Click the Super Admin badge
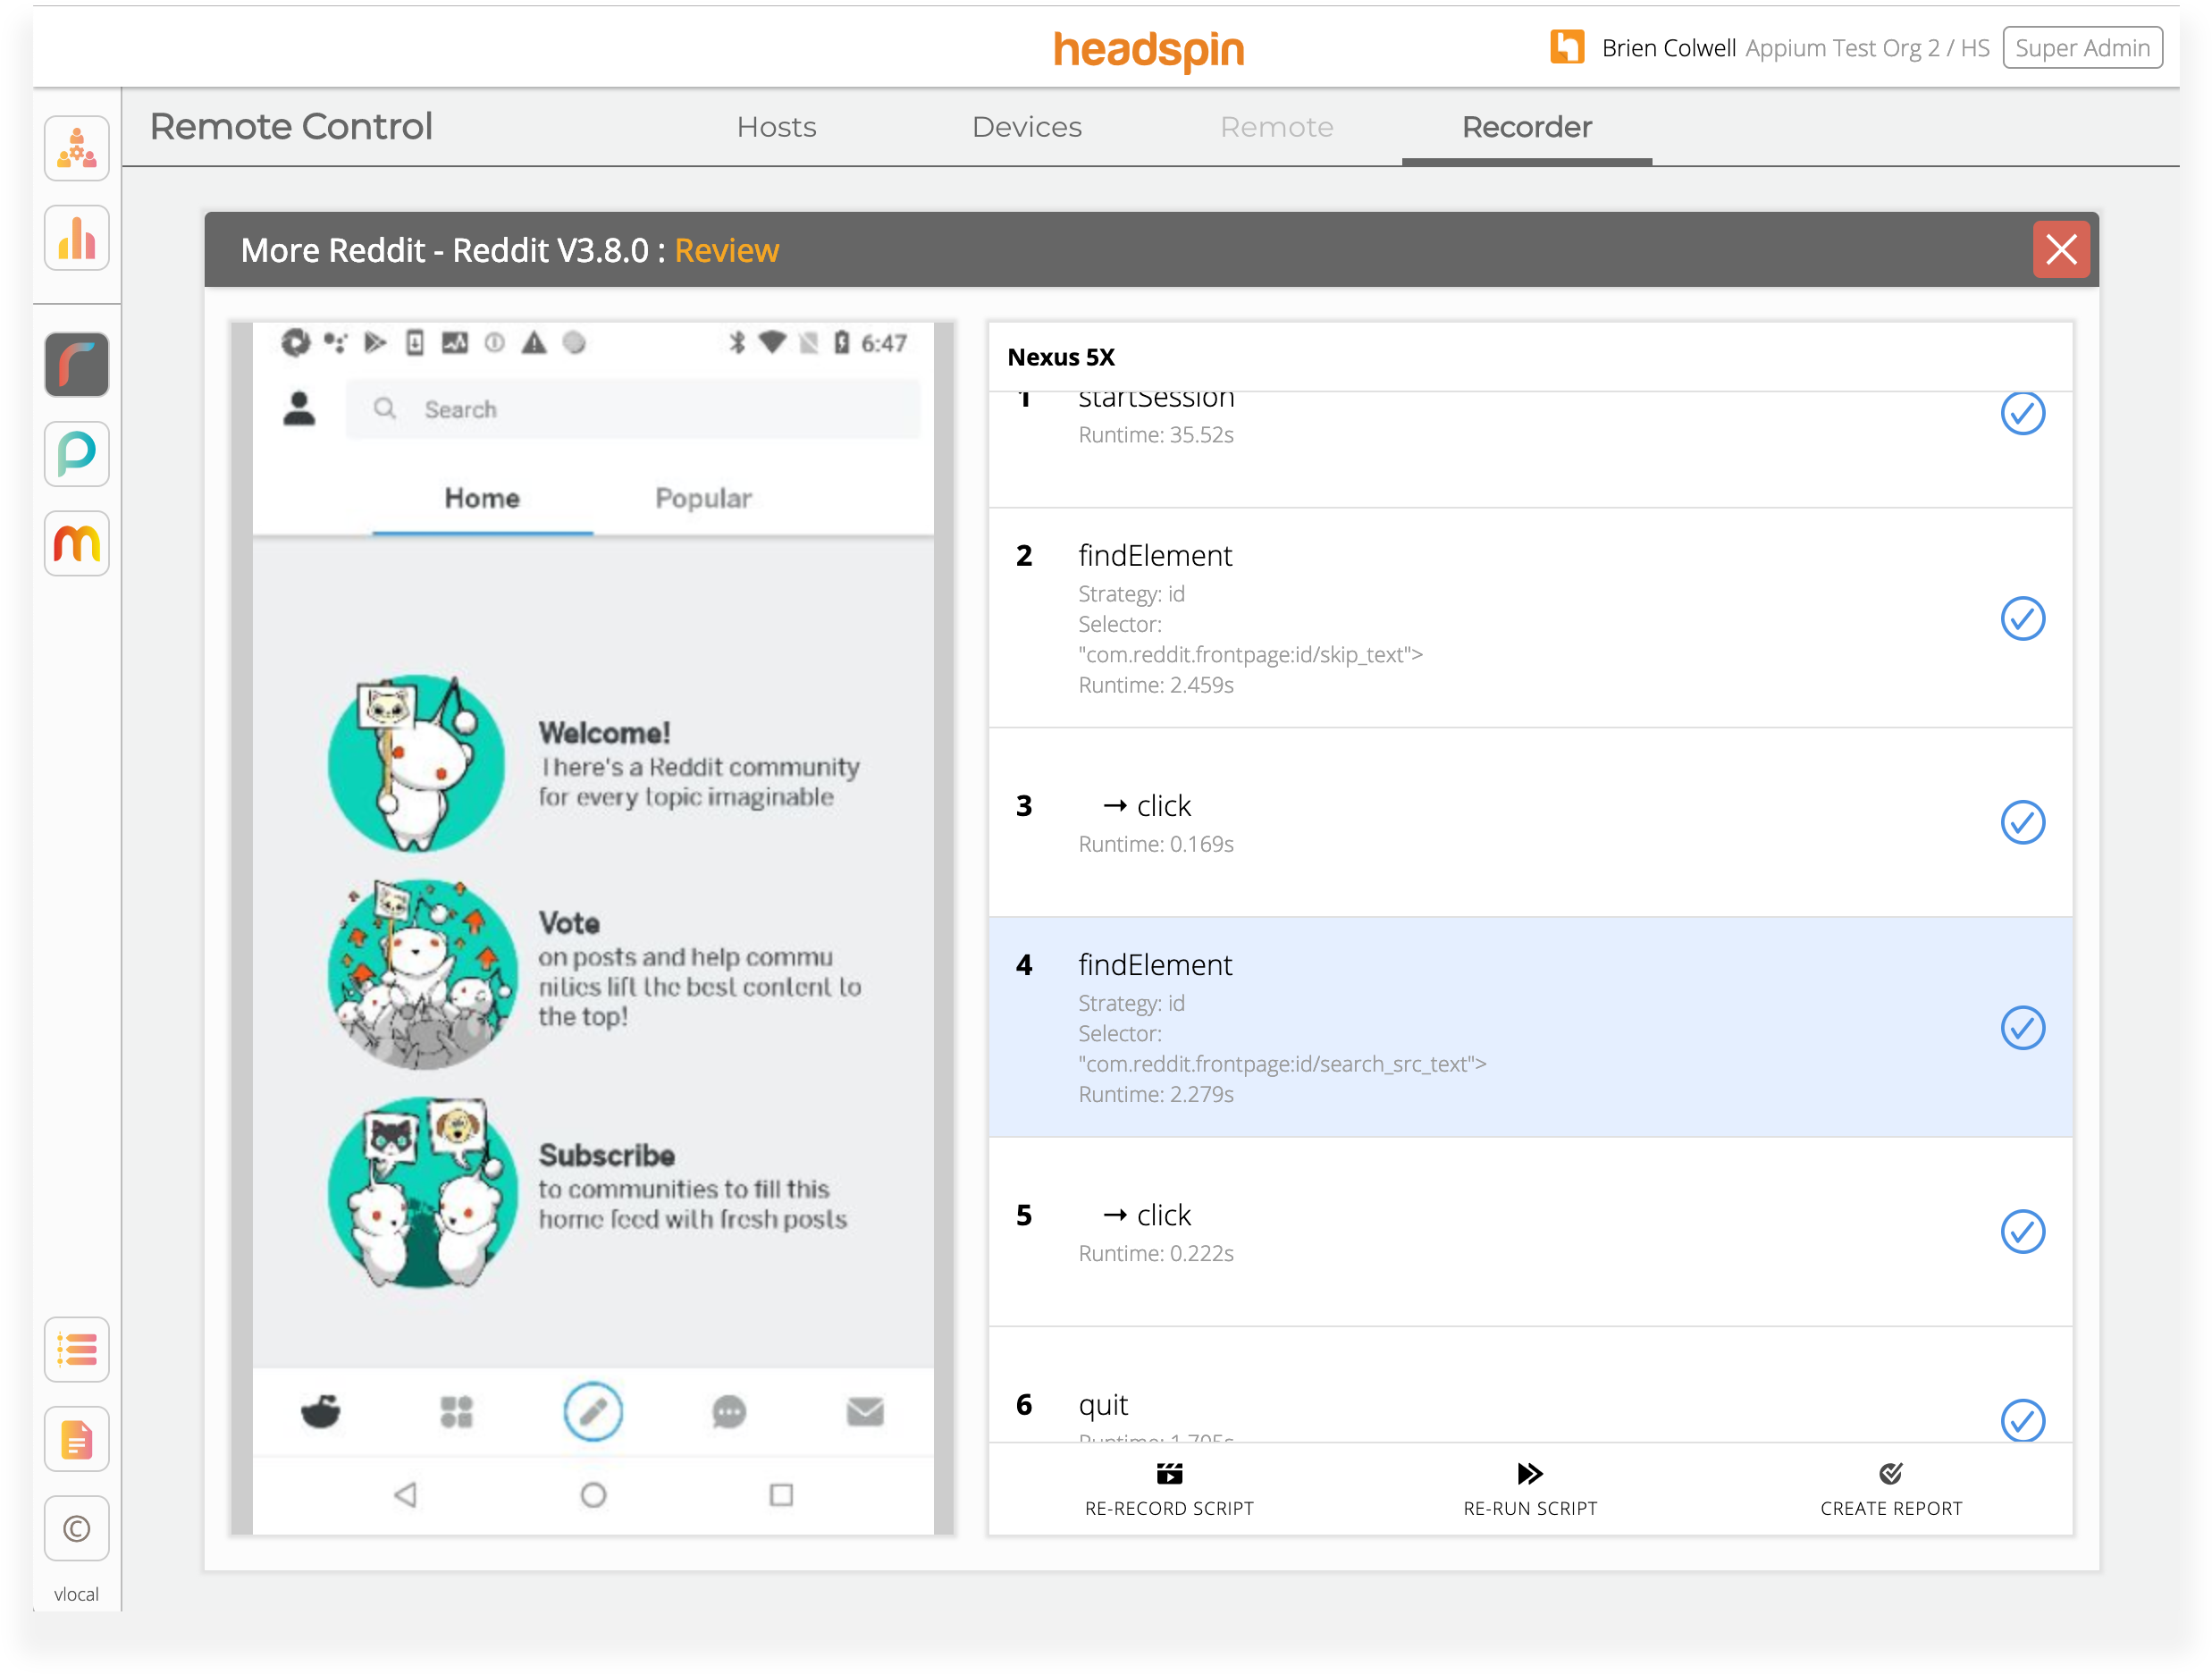The width and height of the screenshot is (2212, 1674). pos(2083,48)
